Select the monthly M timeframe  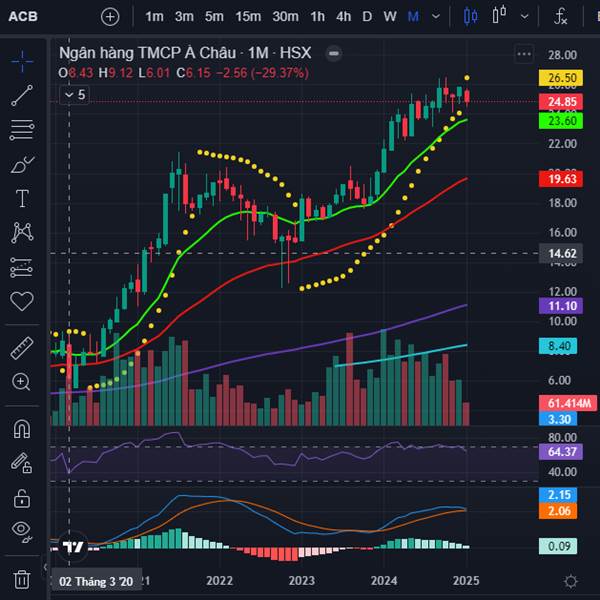[413, 17]
